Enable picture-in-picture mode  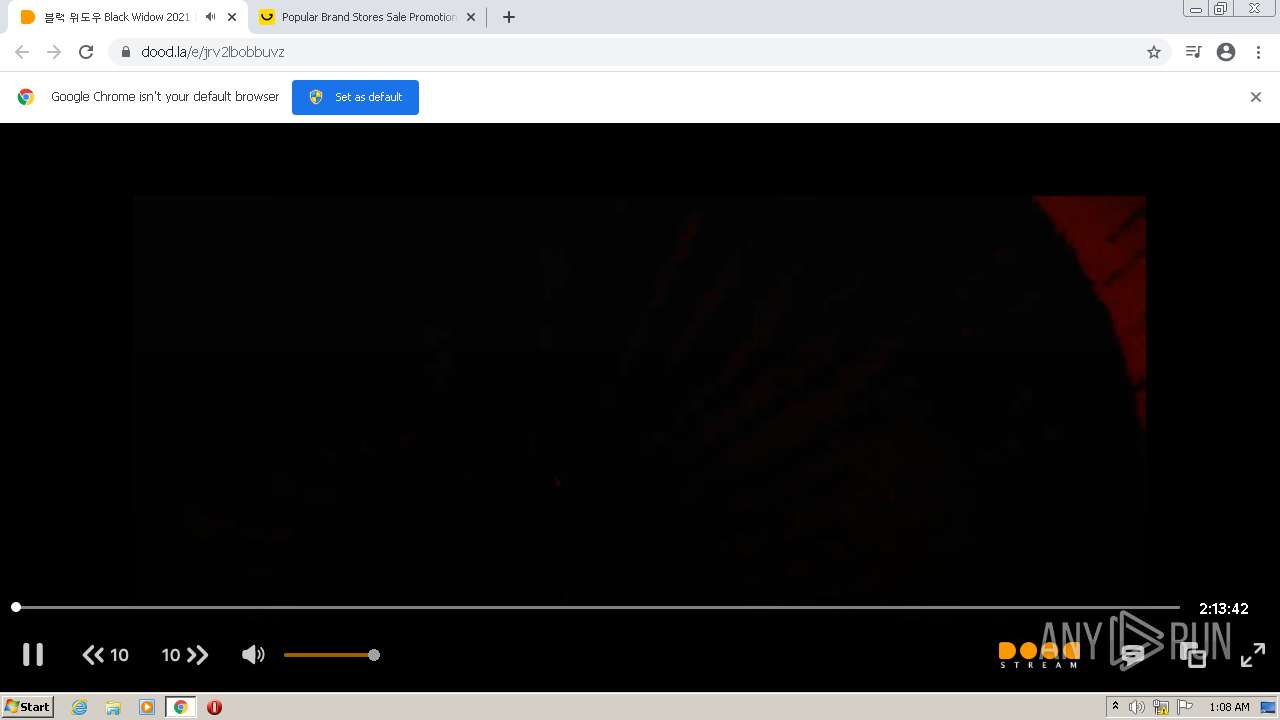click(x=1193, y=655)
